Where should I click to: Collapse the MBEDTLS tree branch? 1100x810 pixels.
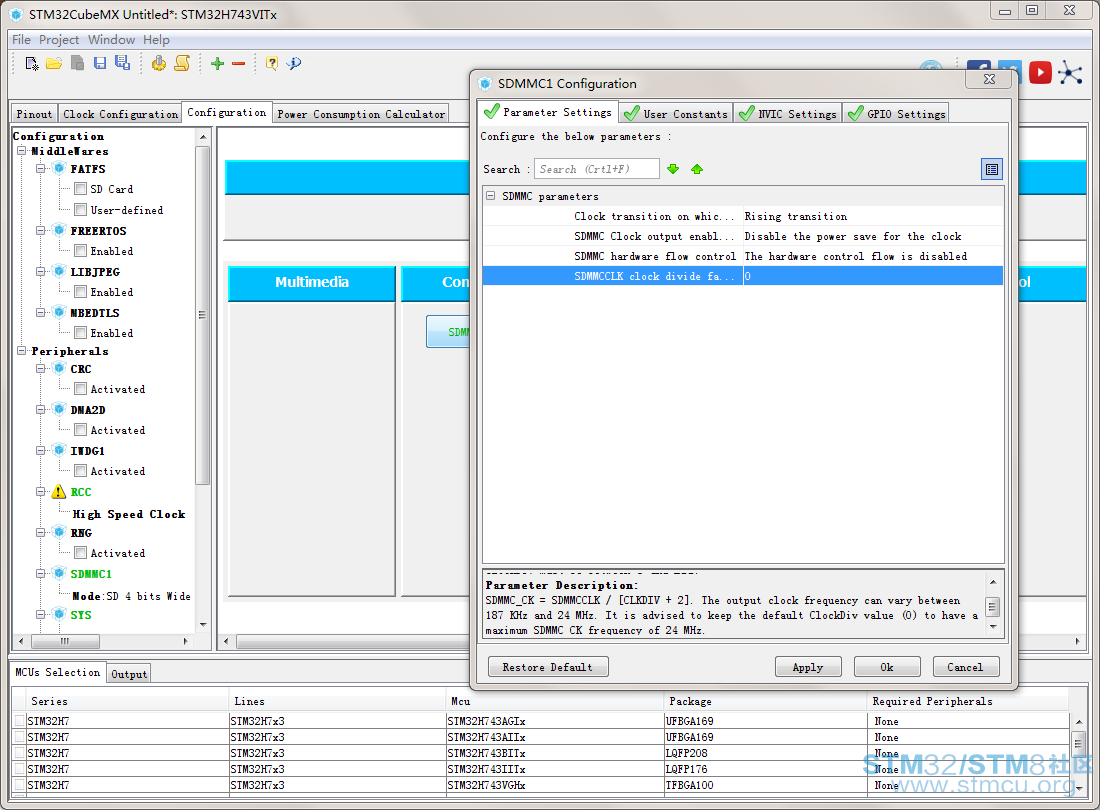41,312
